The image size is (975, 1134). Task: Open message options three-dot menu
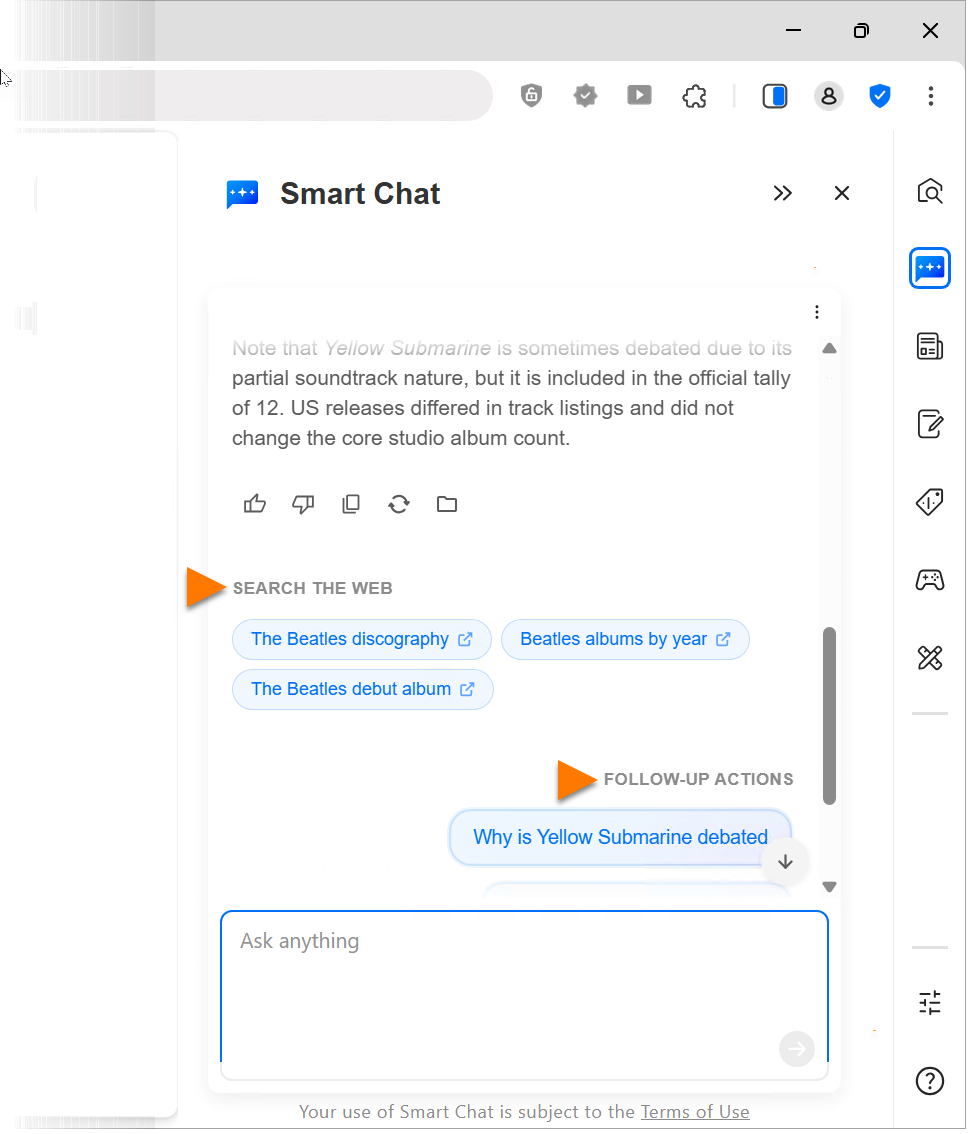[x=817, y=312]
